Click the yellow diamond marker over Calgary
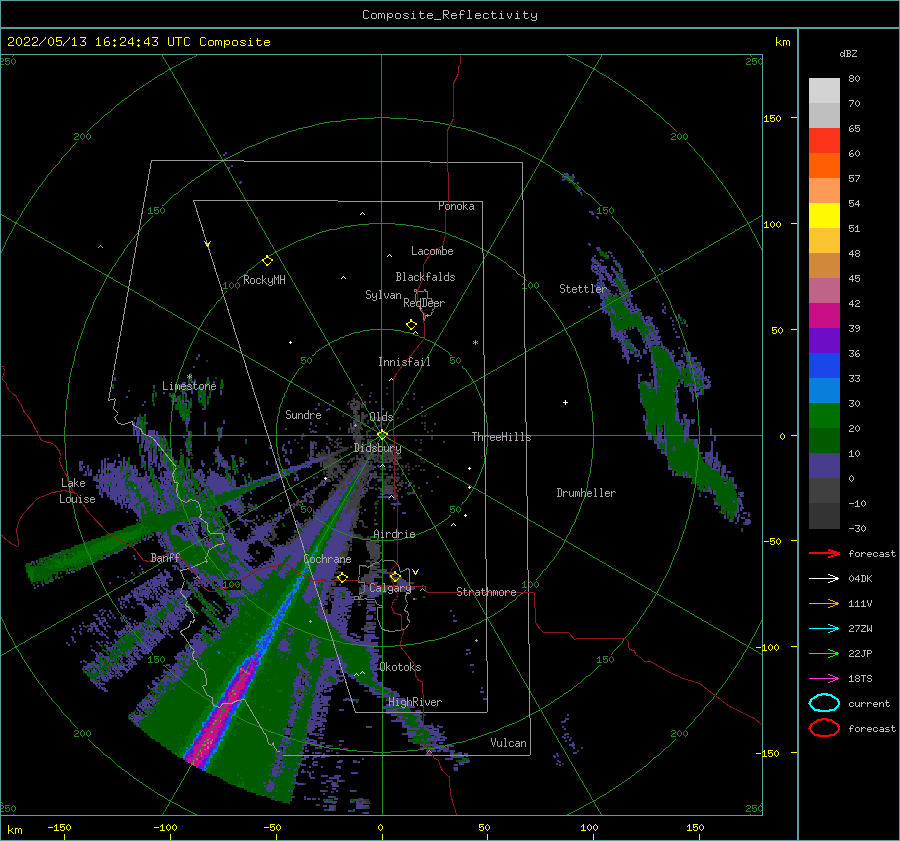Image resolution: width=900 pixels, height=841 pixels. pyautogui.click(x=395, y=576)
